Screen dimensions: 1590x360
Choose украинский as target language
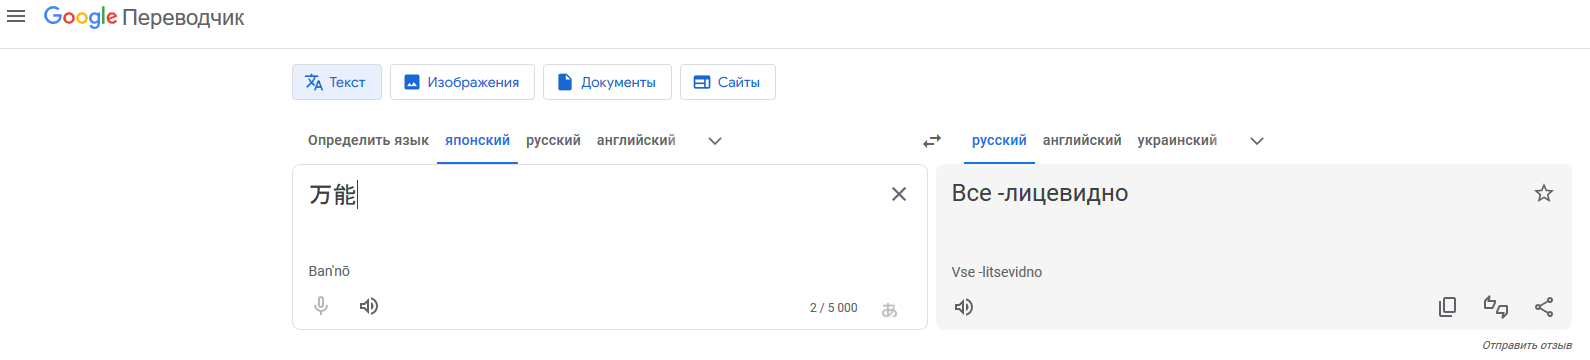point(1177,140)
